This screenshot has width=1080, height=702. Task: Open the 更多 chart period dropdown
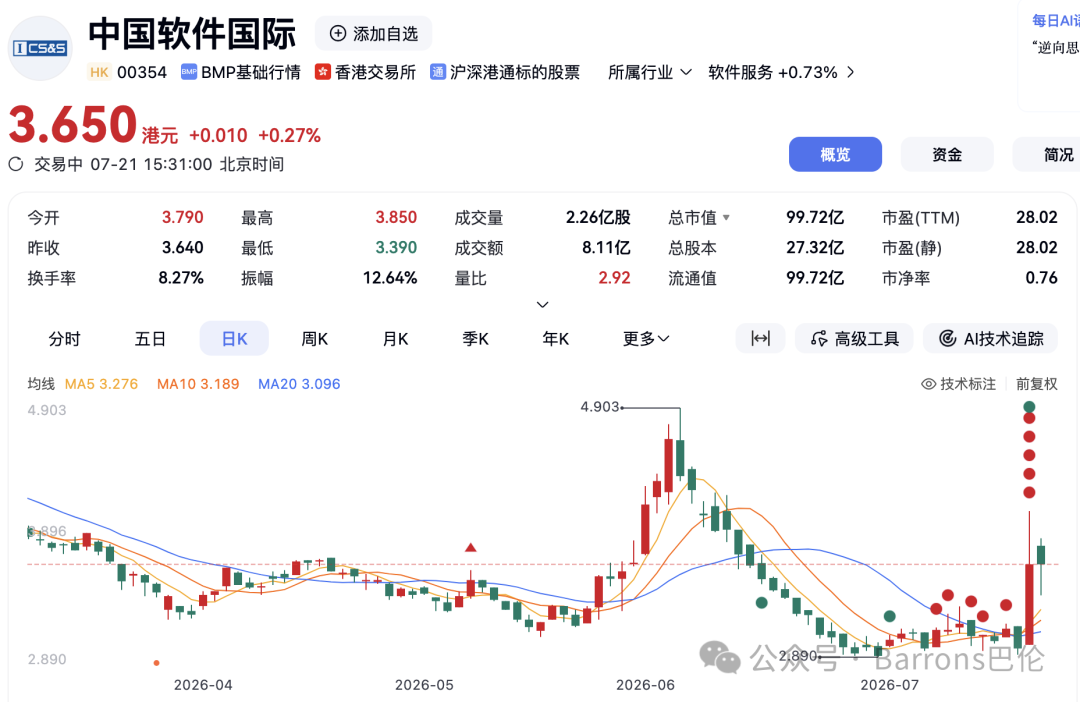pos(645,338)
